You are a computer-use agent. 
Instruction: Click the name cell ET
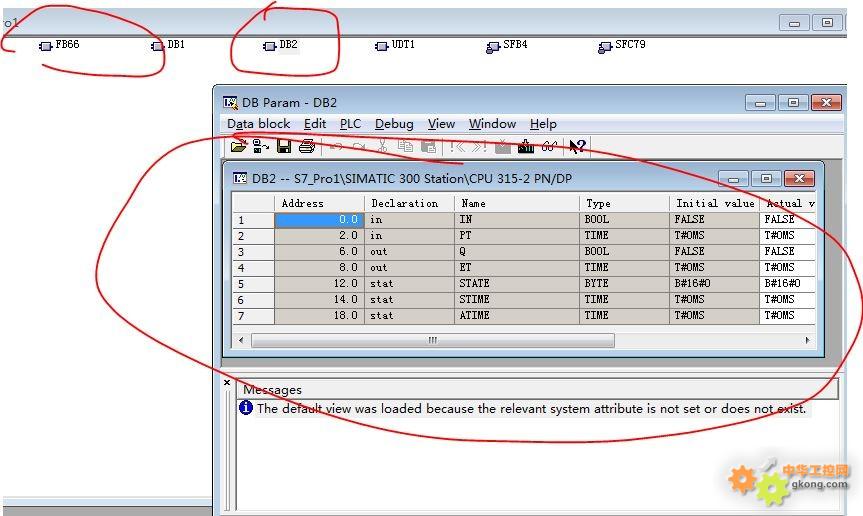517,267
